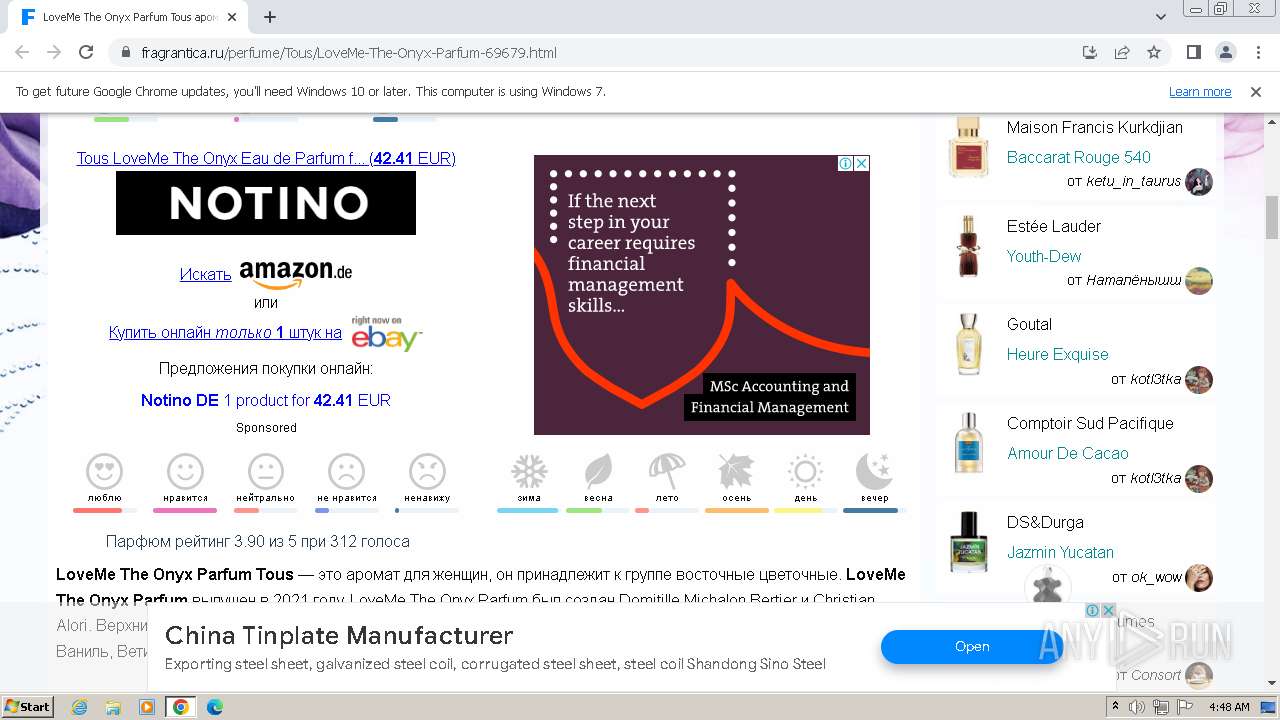Open Microsoft Edge from the taskbar
This screenshot has height=720, width=1280.
click(x=214, y=707)
